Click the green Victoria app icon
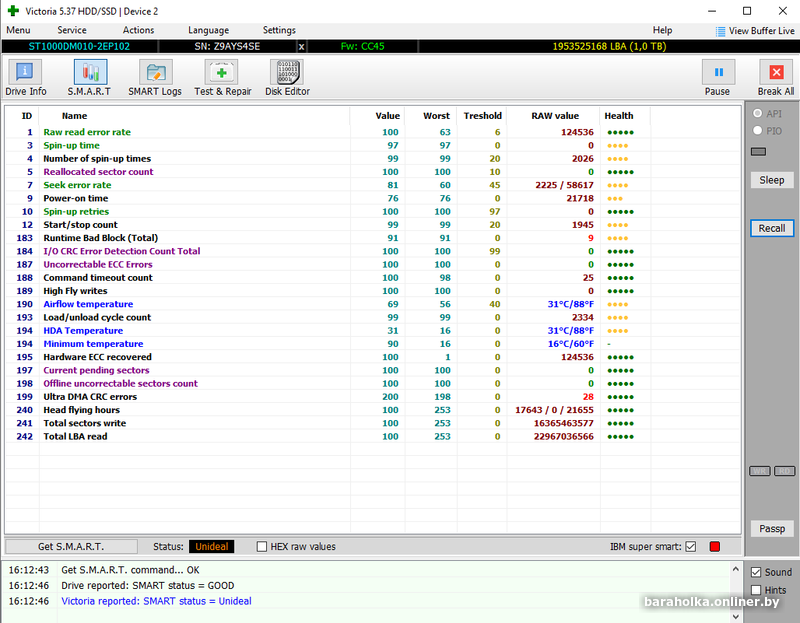 point(13,11)
